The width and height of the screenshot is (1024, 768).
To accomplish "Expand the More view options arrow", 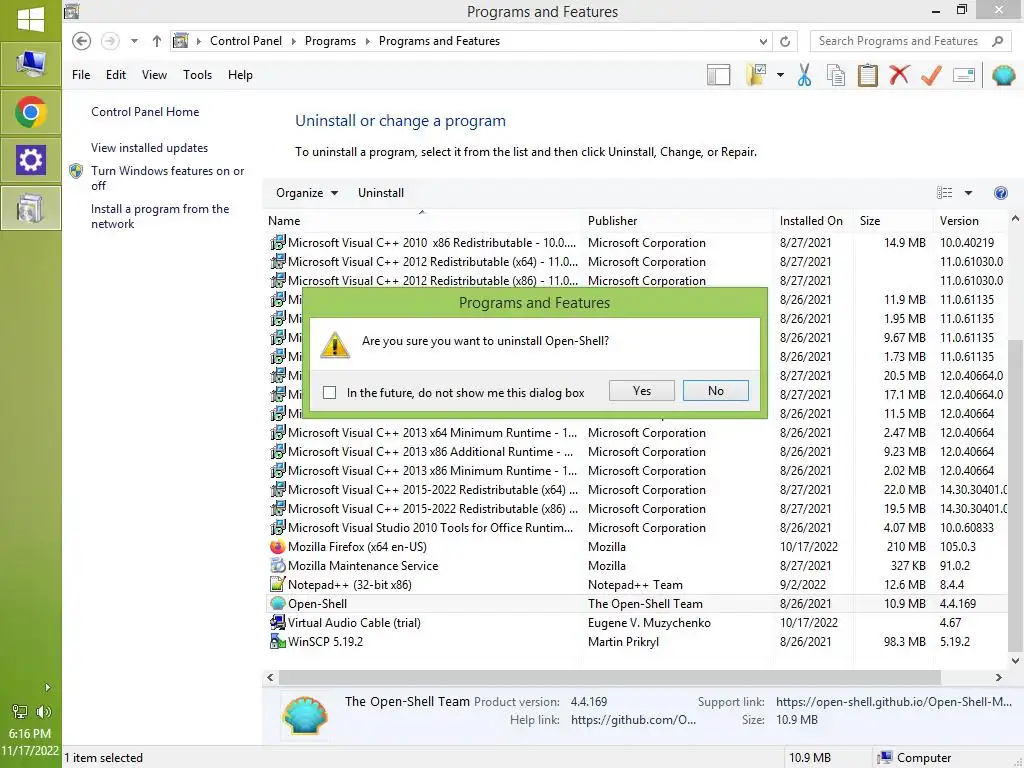I will click(x=968, y=193).
